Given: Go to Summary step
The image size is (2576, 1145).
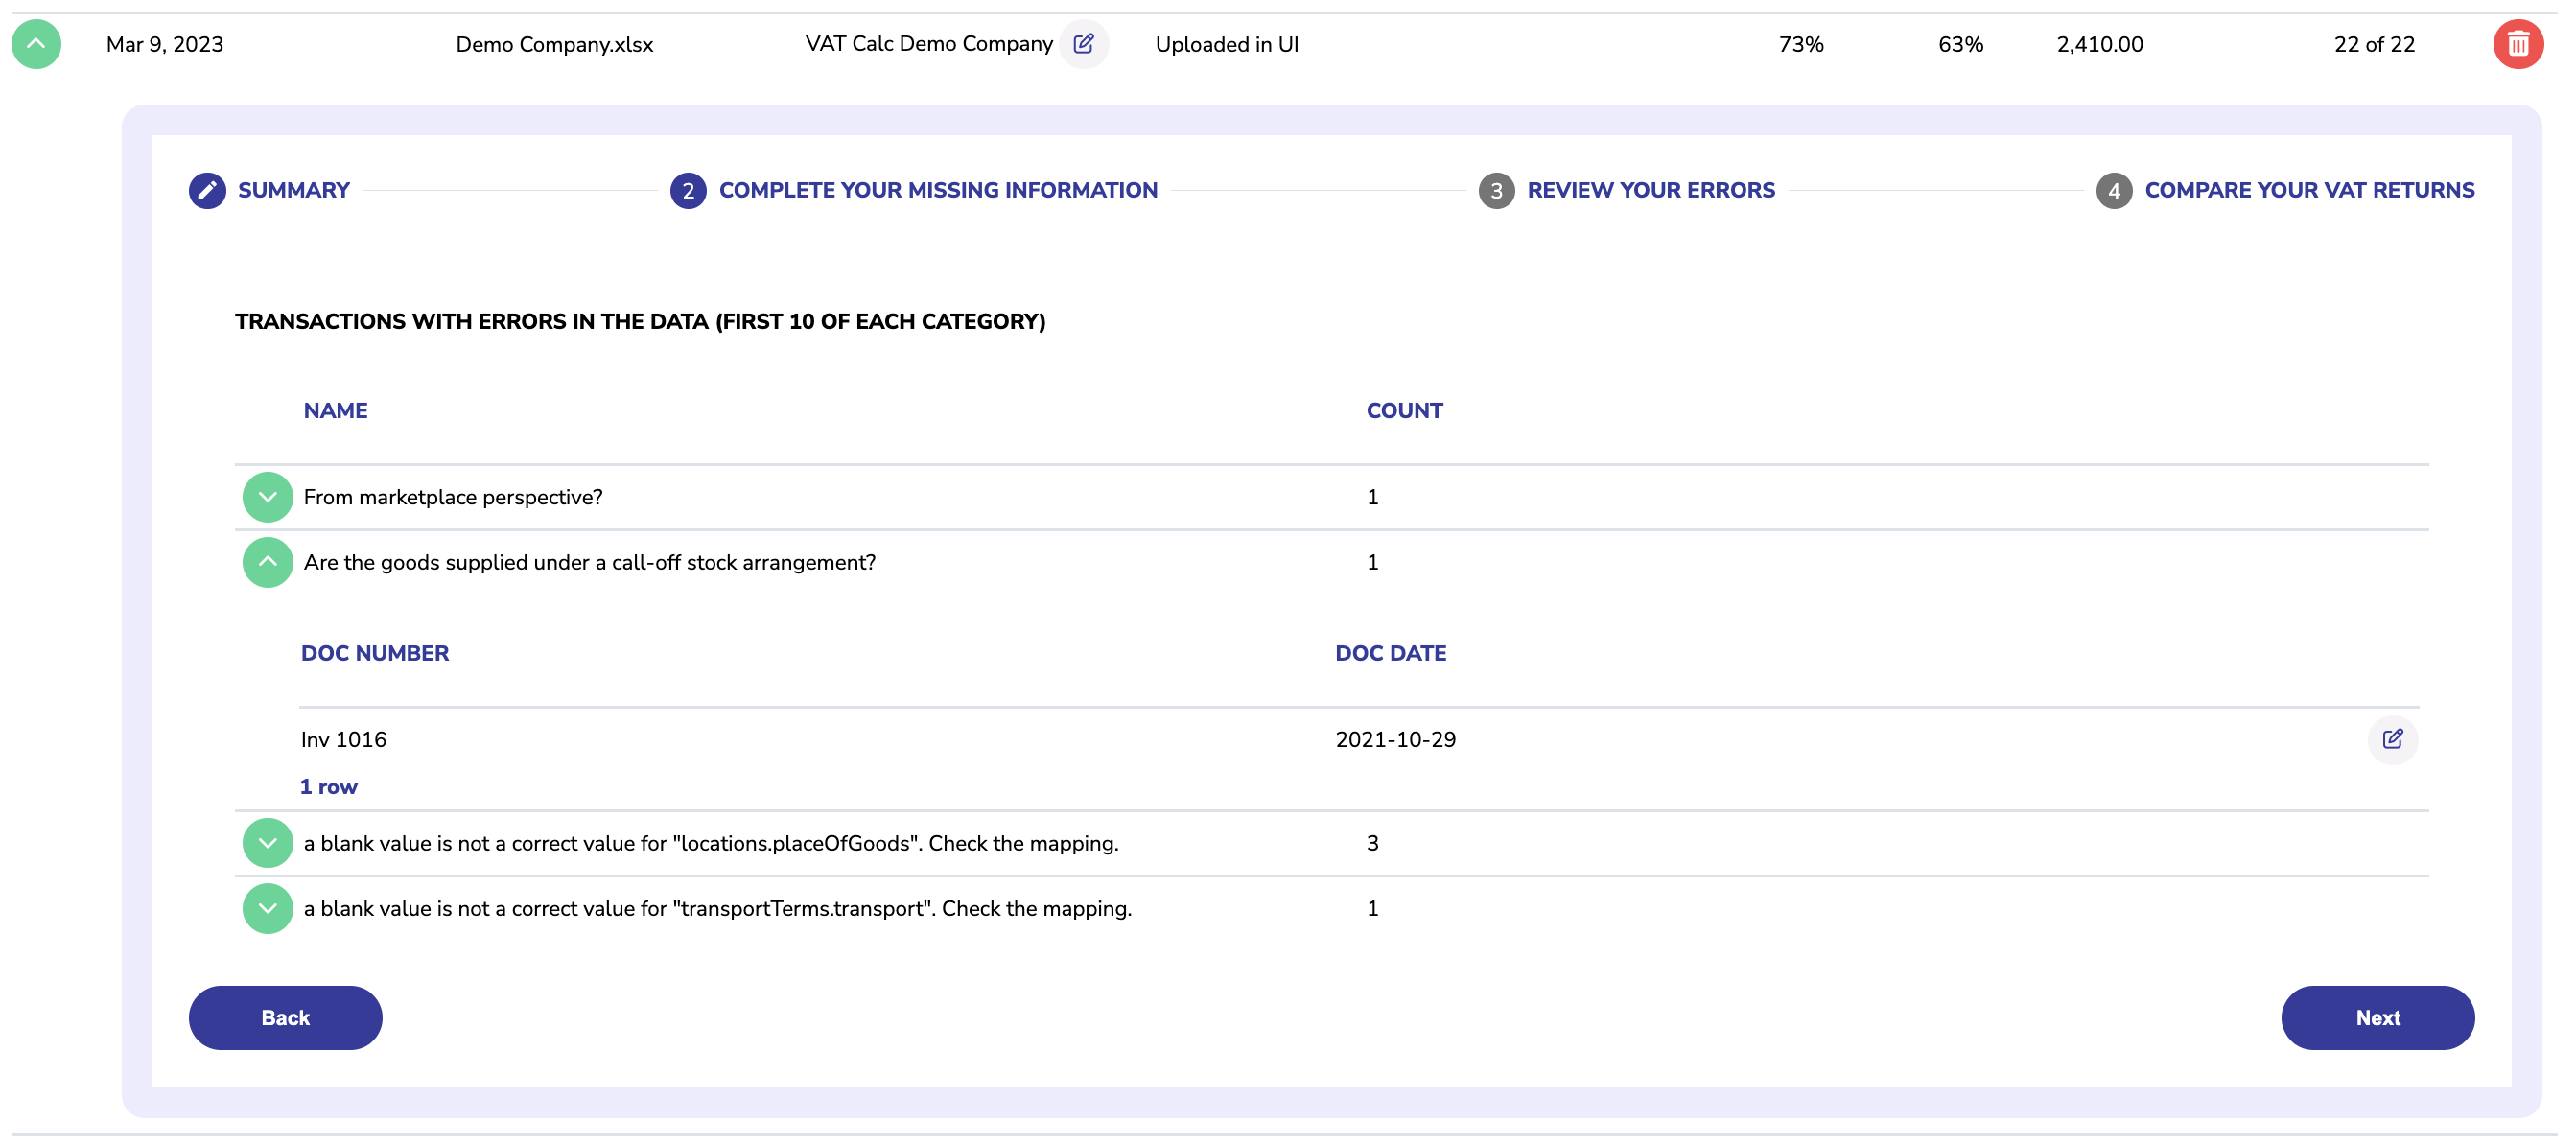Looking at the screenshot, I should click(293, 191).
